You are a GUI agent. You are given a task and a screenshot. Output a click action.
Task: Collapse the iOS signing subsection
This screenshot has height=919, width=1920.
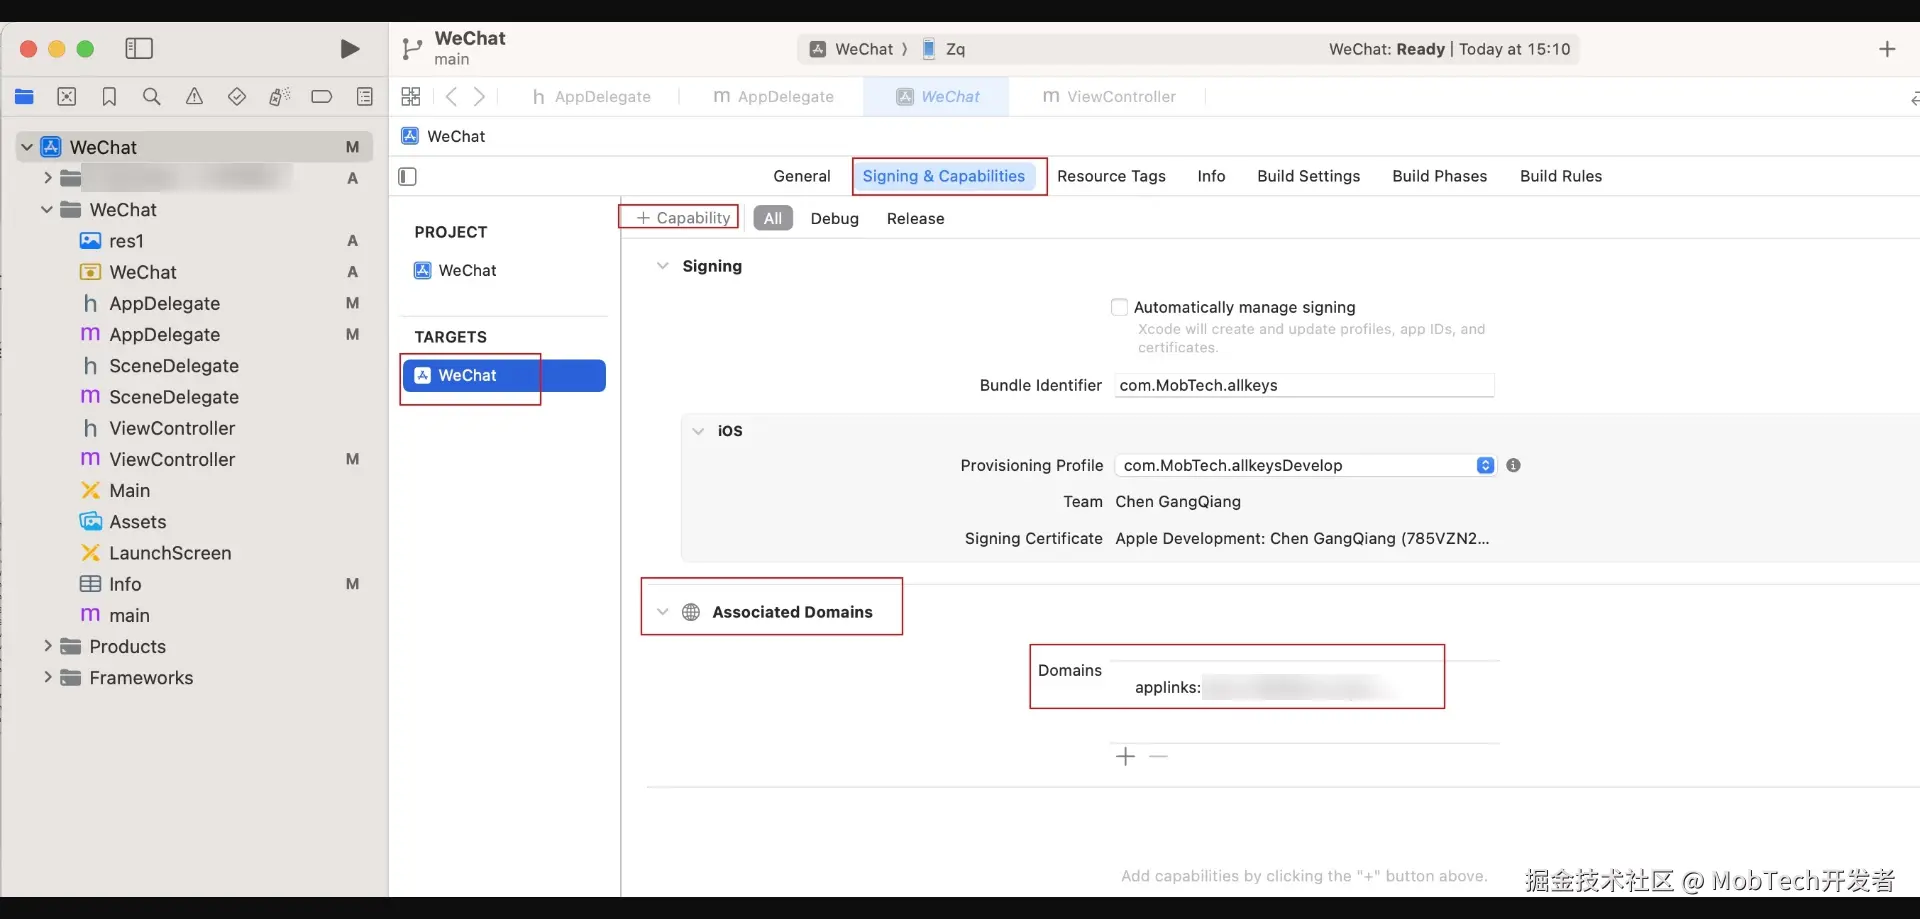(x=698, y=431)
